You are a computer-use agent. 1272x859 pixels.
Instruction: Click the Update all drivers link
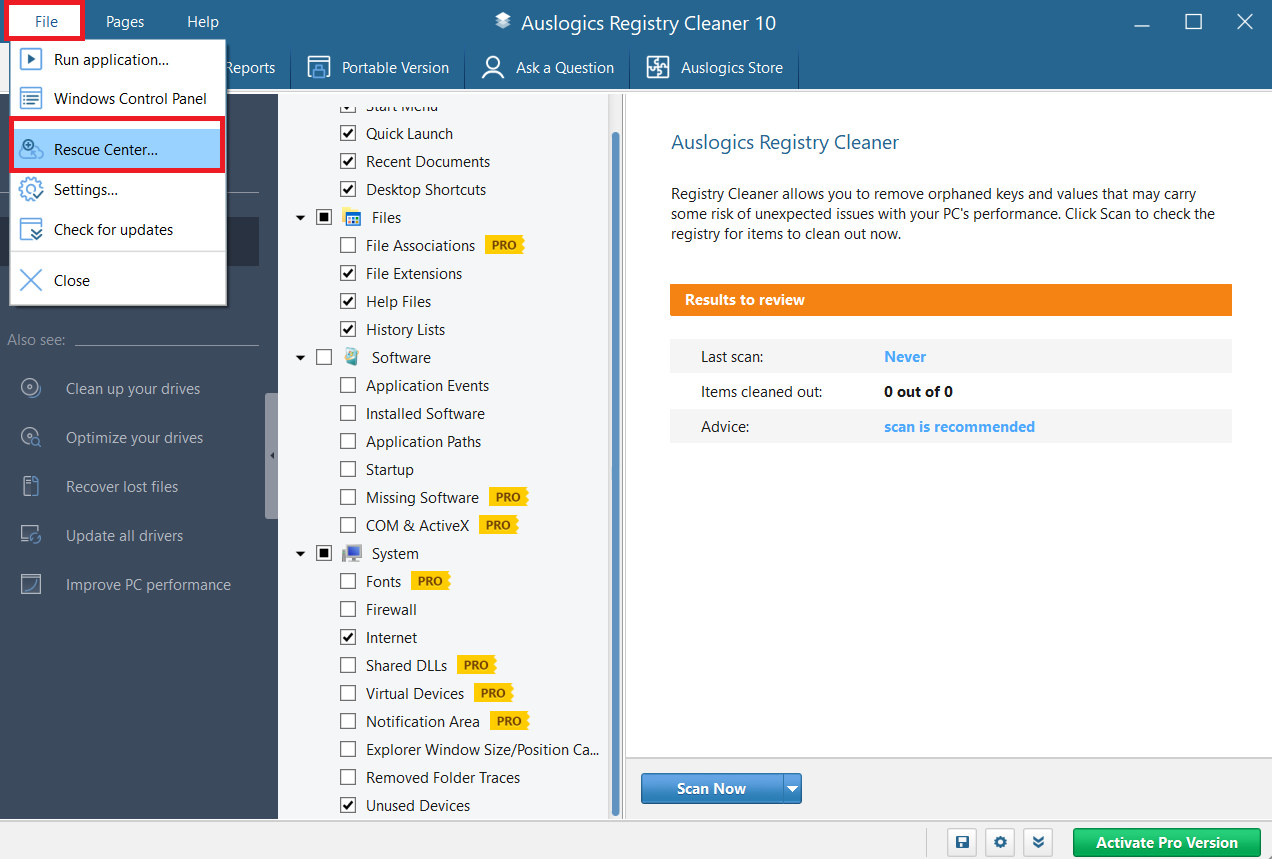click(x=125, y=536)
